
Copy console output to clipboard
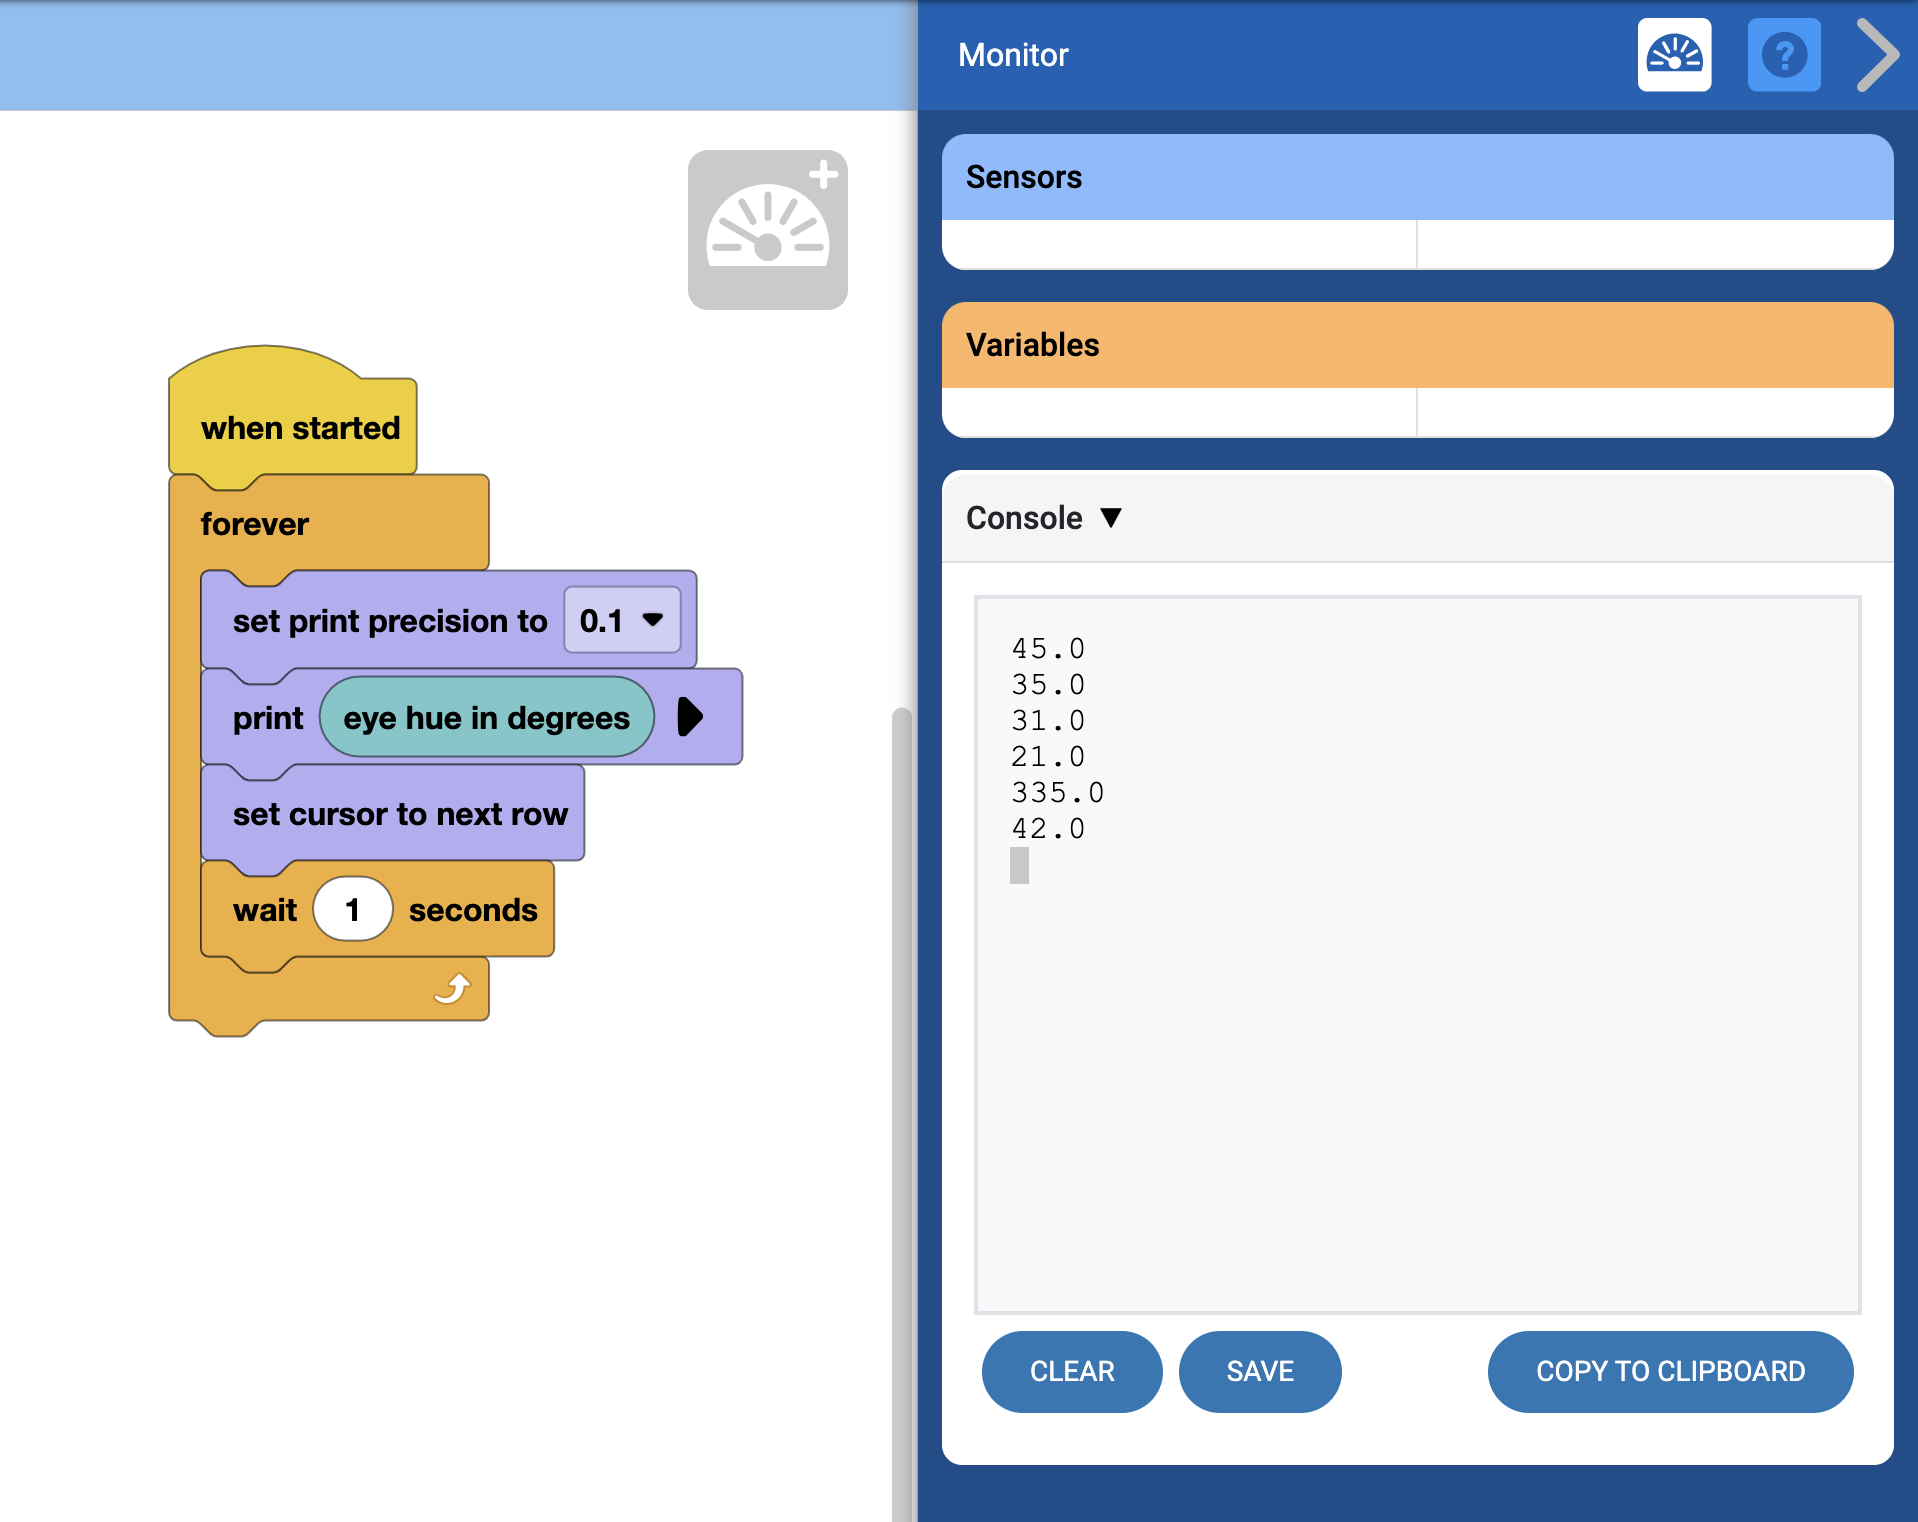click(x=1669, y=1371)
